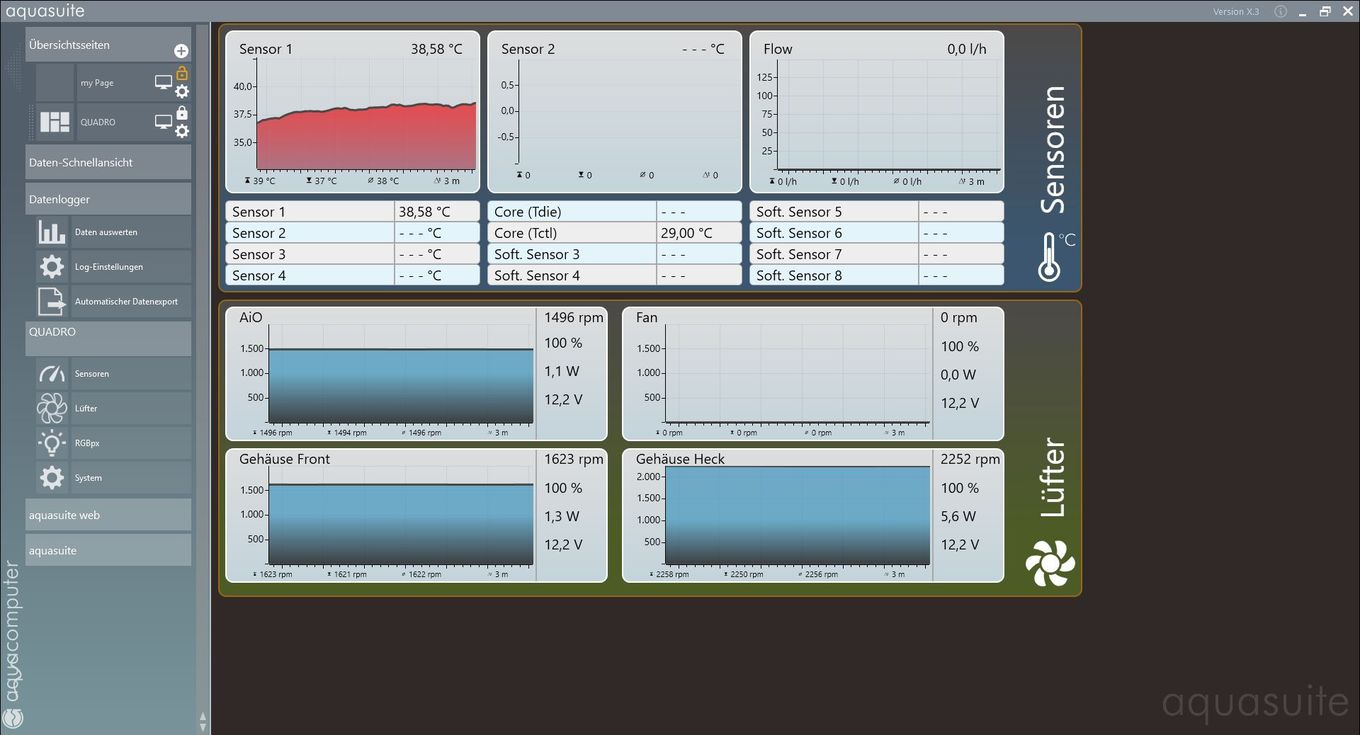Expand the aquasuite section at sidebar bottom
Viewport: 1360px width, 735px height.
108,550
